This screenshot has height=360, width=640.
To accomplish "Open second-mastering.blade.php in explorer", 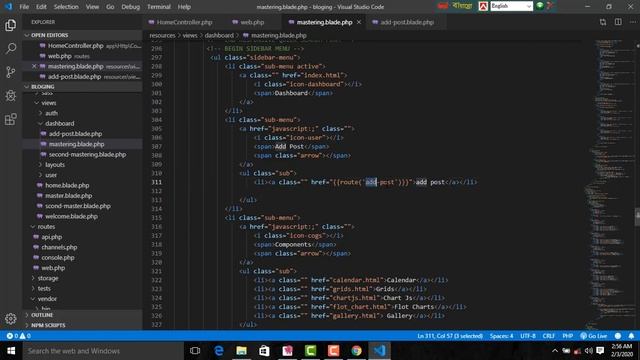I will 87,154.
